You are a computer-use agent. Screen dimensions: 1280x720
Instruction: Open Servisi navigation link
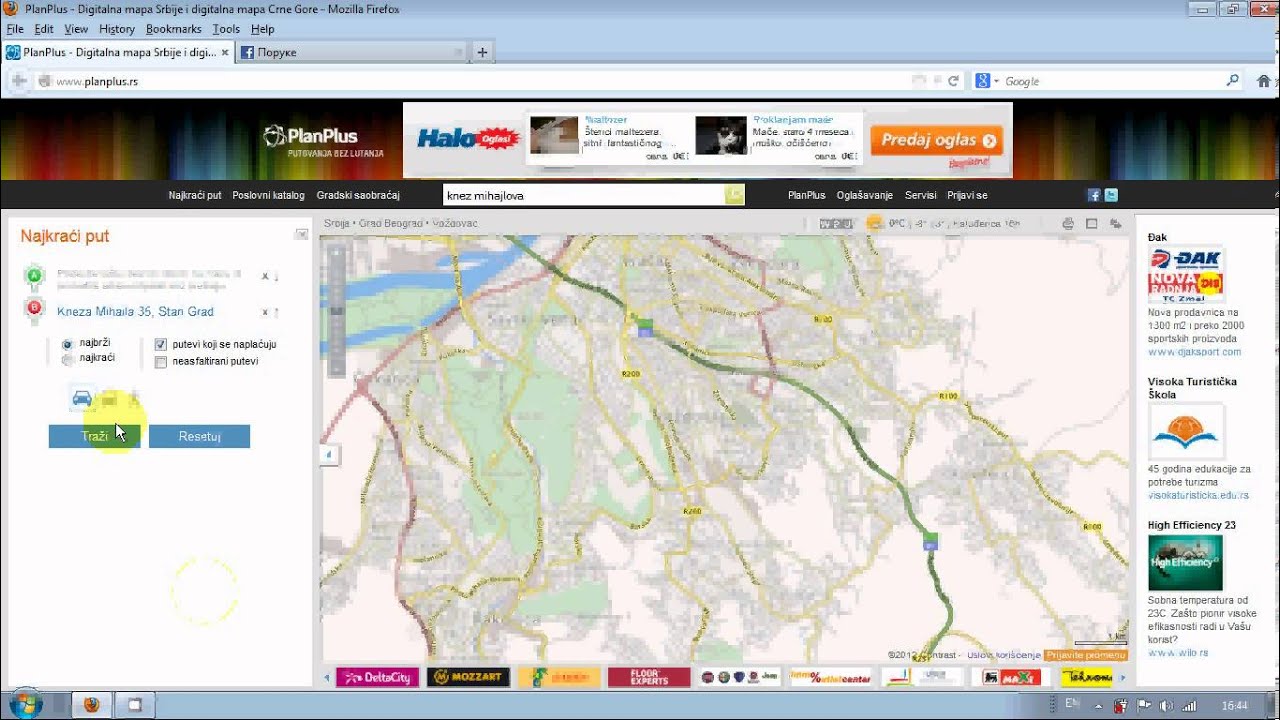(921, 195)
